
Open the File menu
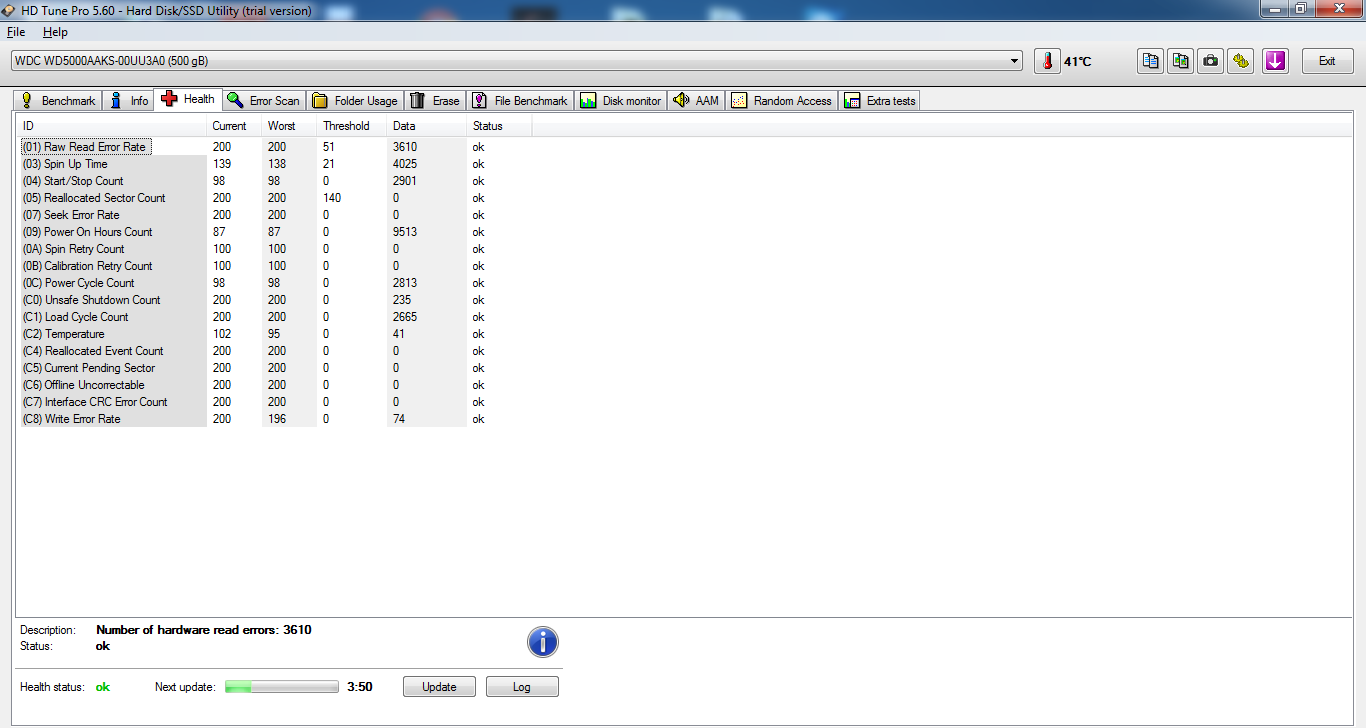16,32
